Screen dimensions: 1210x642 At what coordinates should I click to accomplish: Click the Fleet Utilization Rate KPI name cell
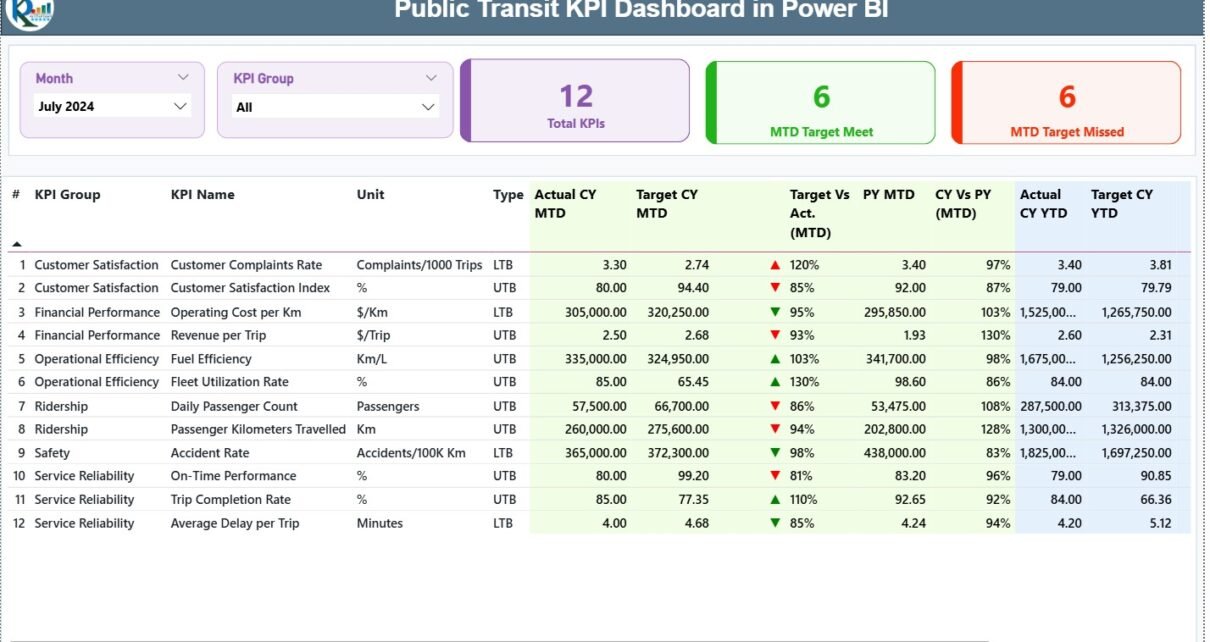coord(229,382)
